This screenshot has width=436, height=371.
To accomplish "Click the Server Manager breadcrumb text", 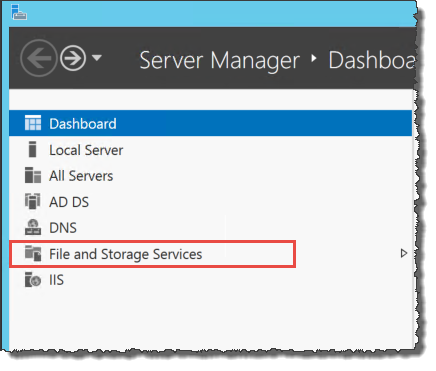I will pos(219,61).
